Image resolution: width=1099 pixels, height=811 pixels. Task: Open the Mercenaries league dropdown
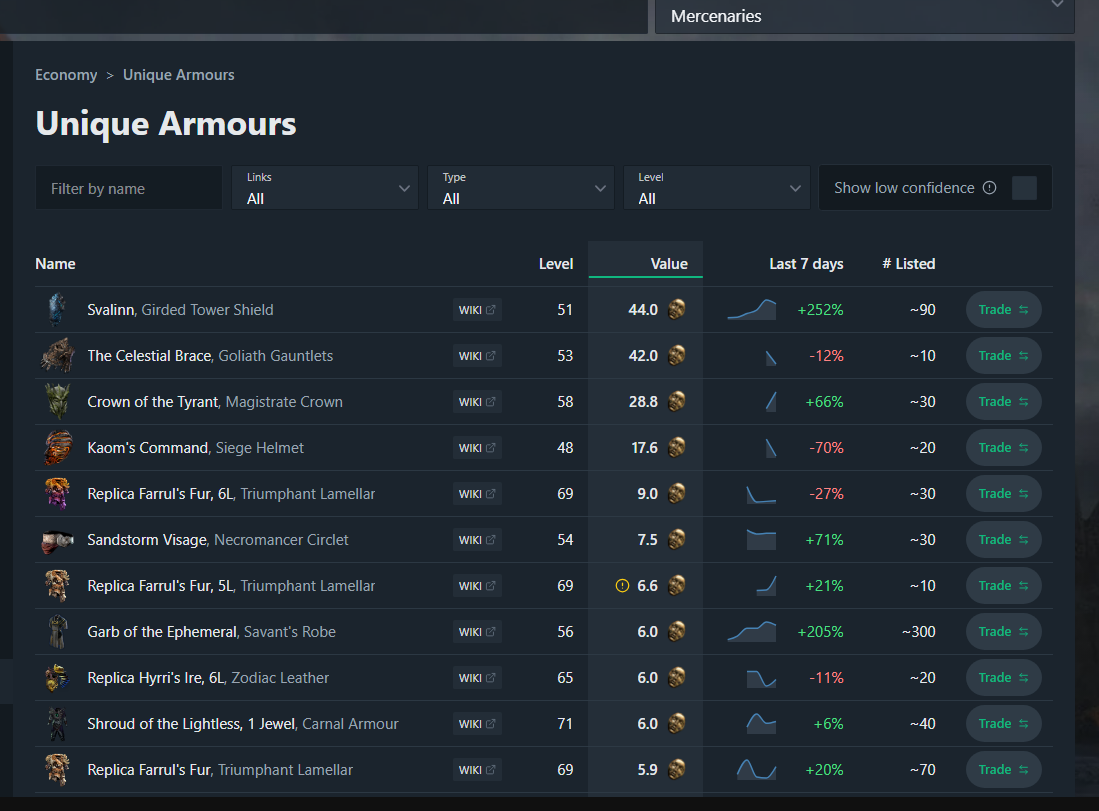pyautogui.click(x=864, y=15)
